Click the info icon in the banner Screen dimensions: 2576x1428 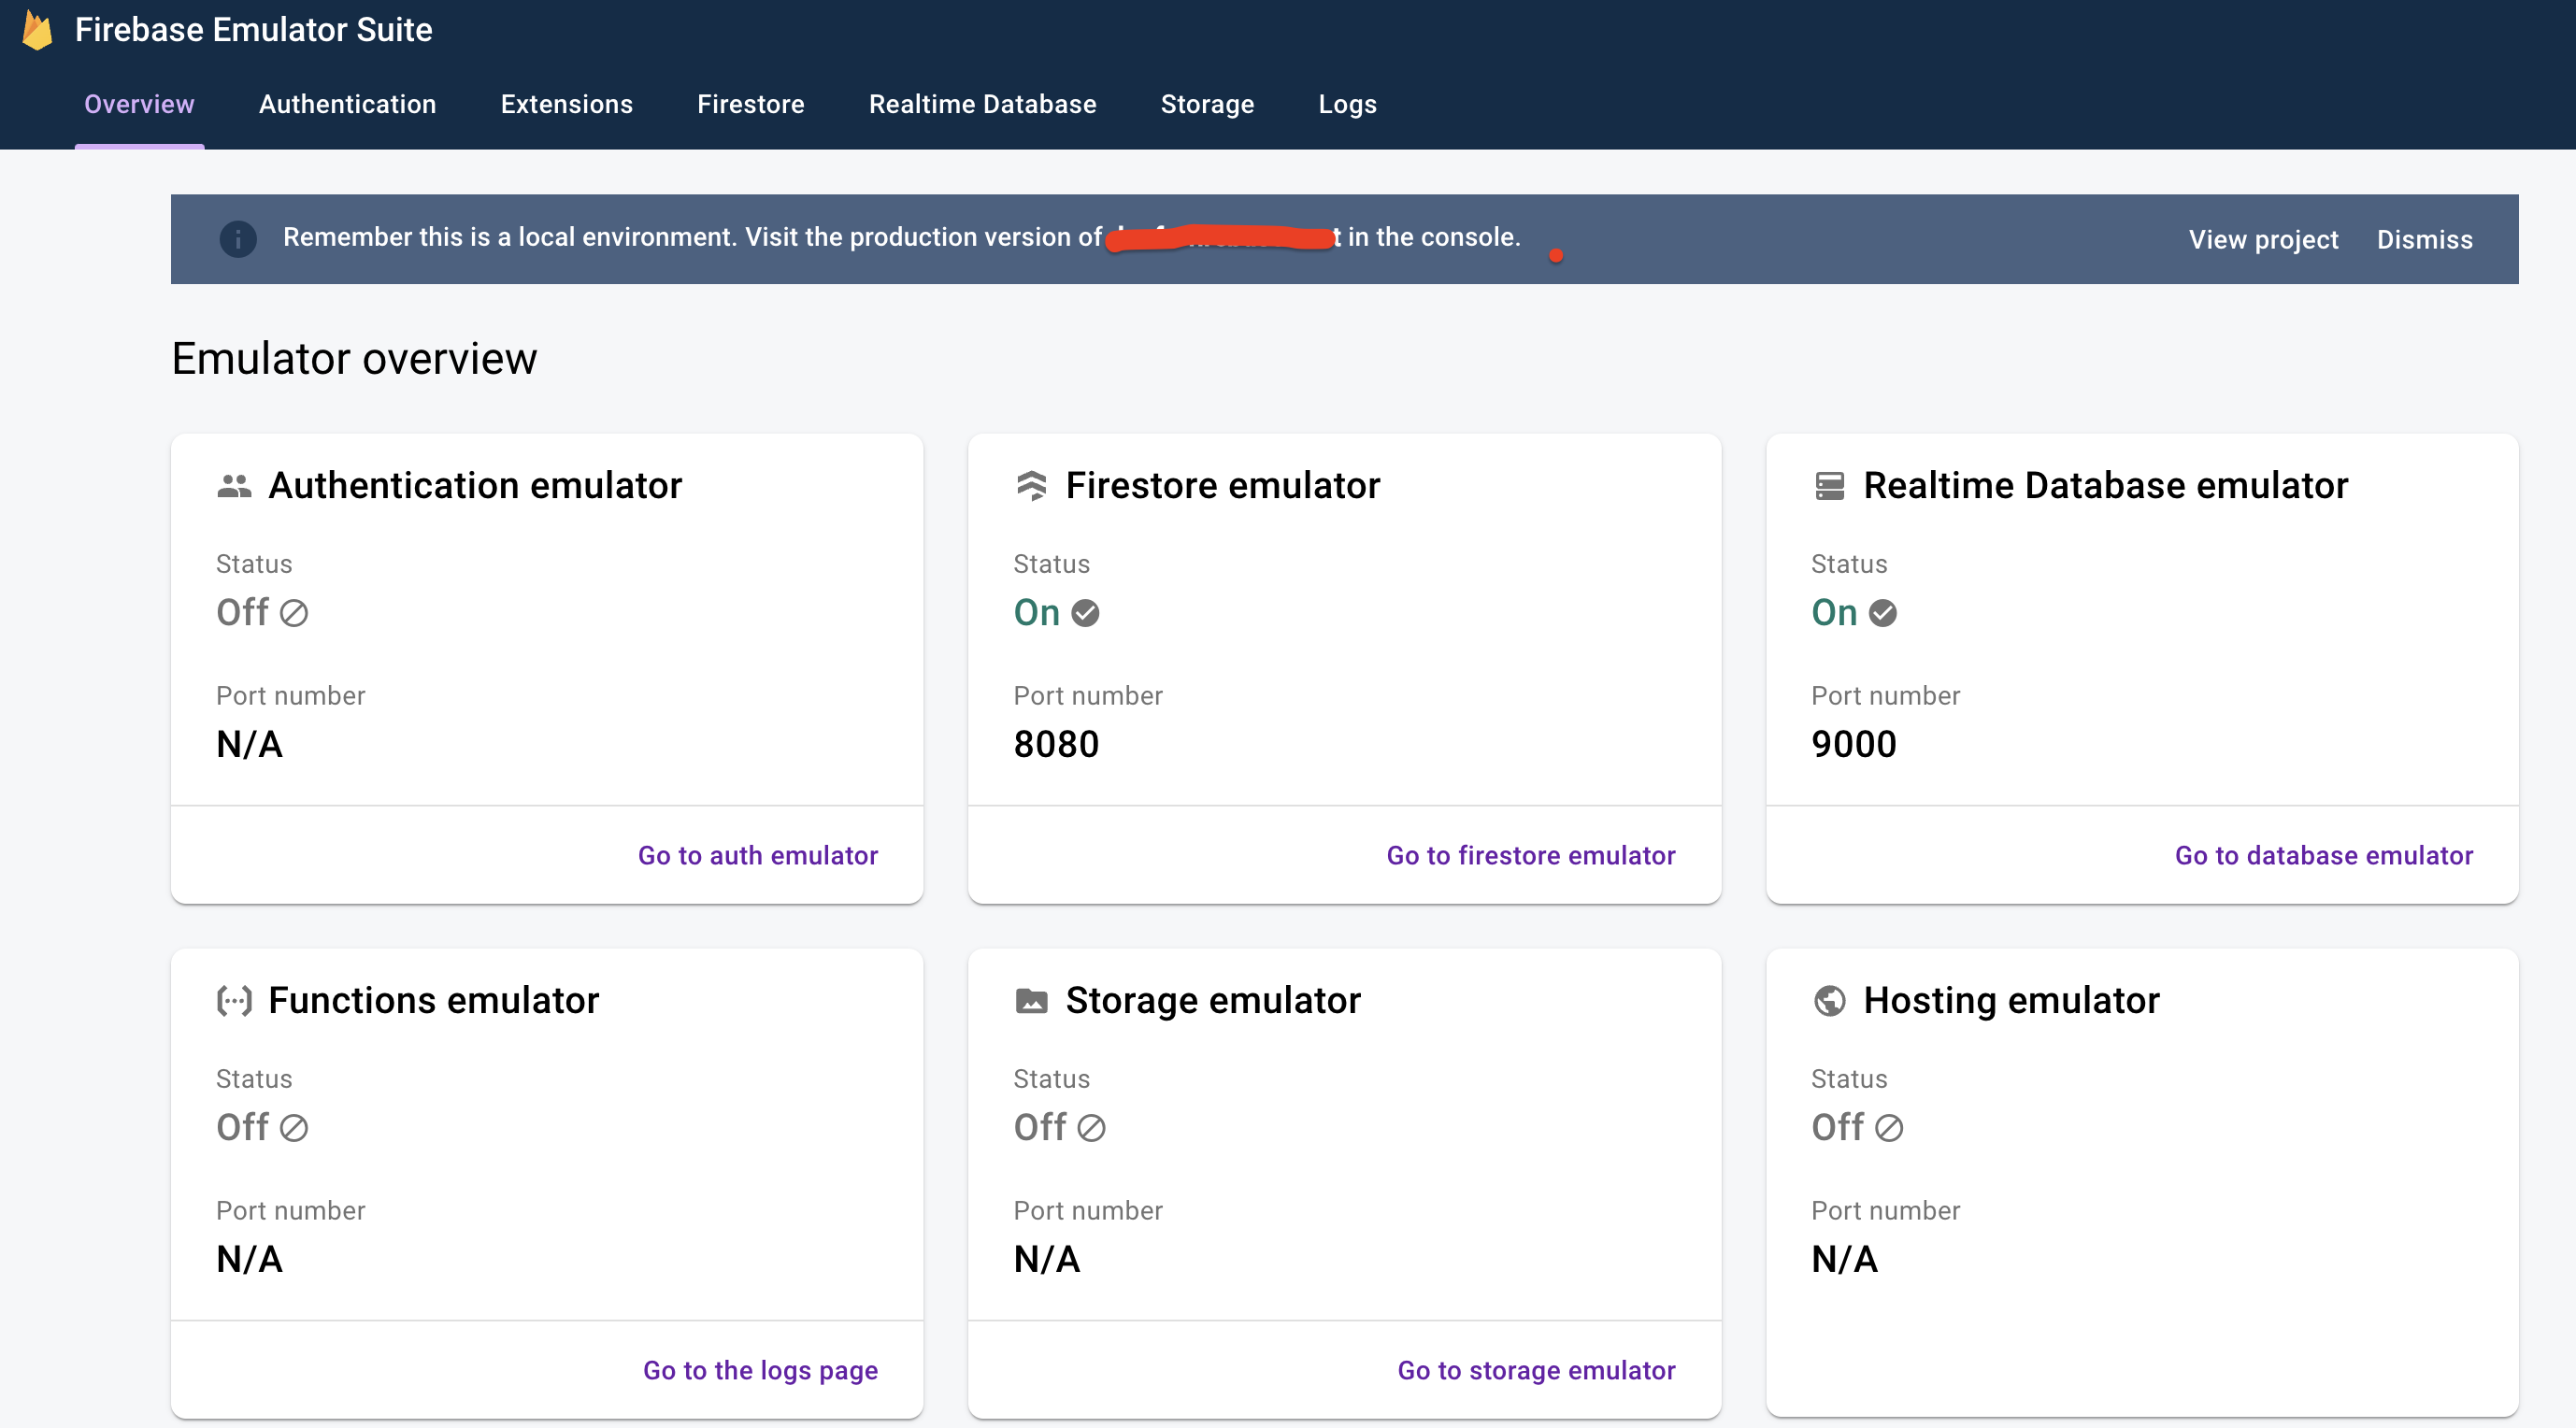[x=238, y=239]
